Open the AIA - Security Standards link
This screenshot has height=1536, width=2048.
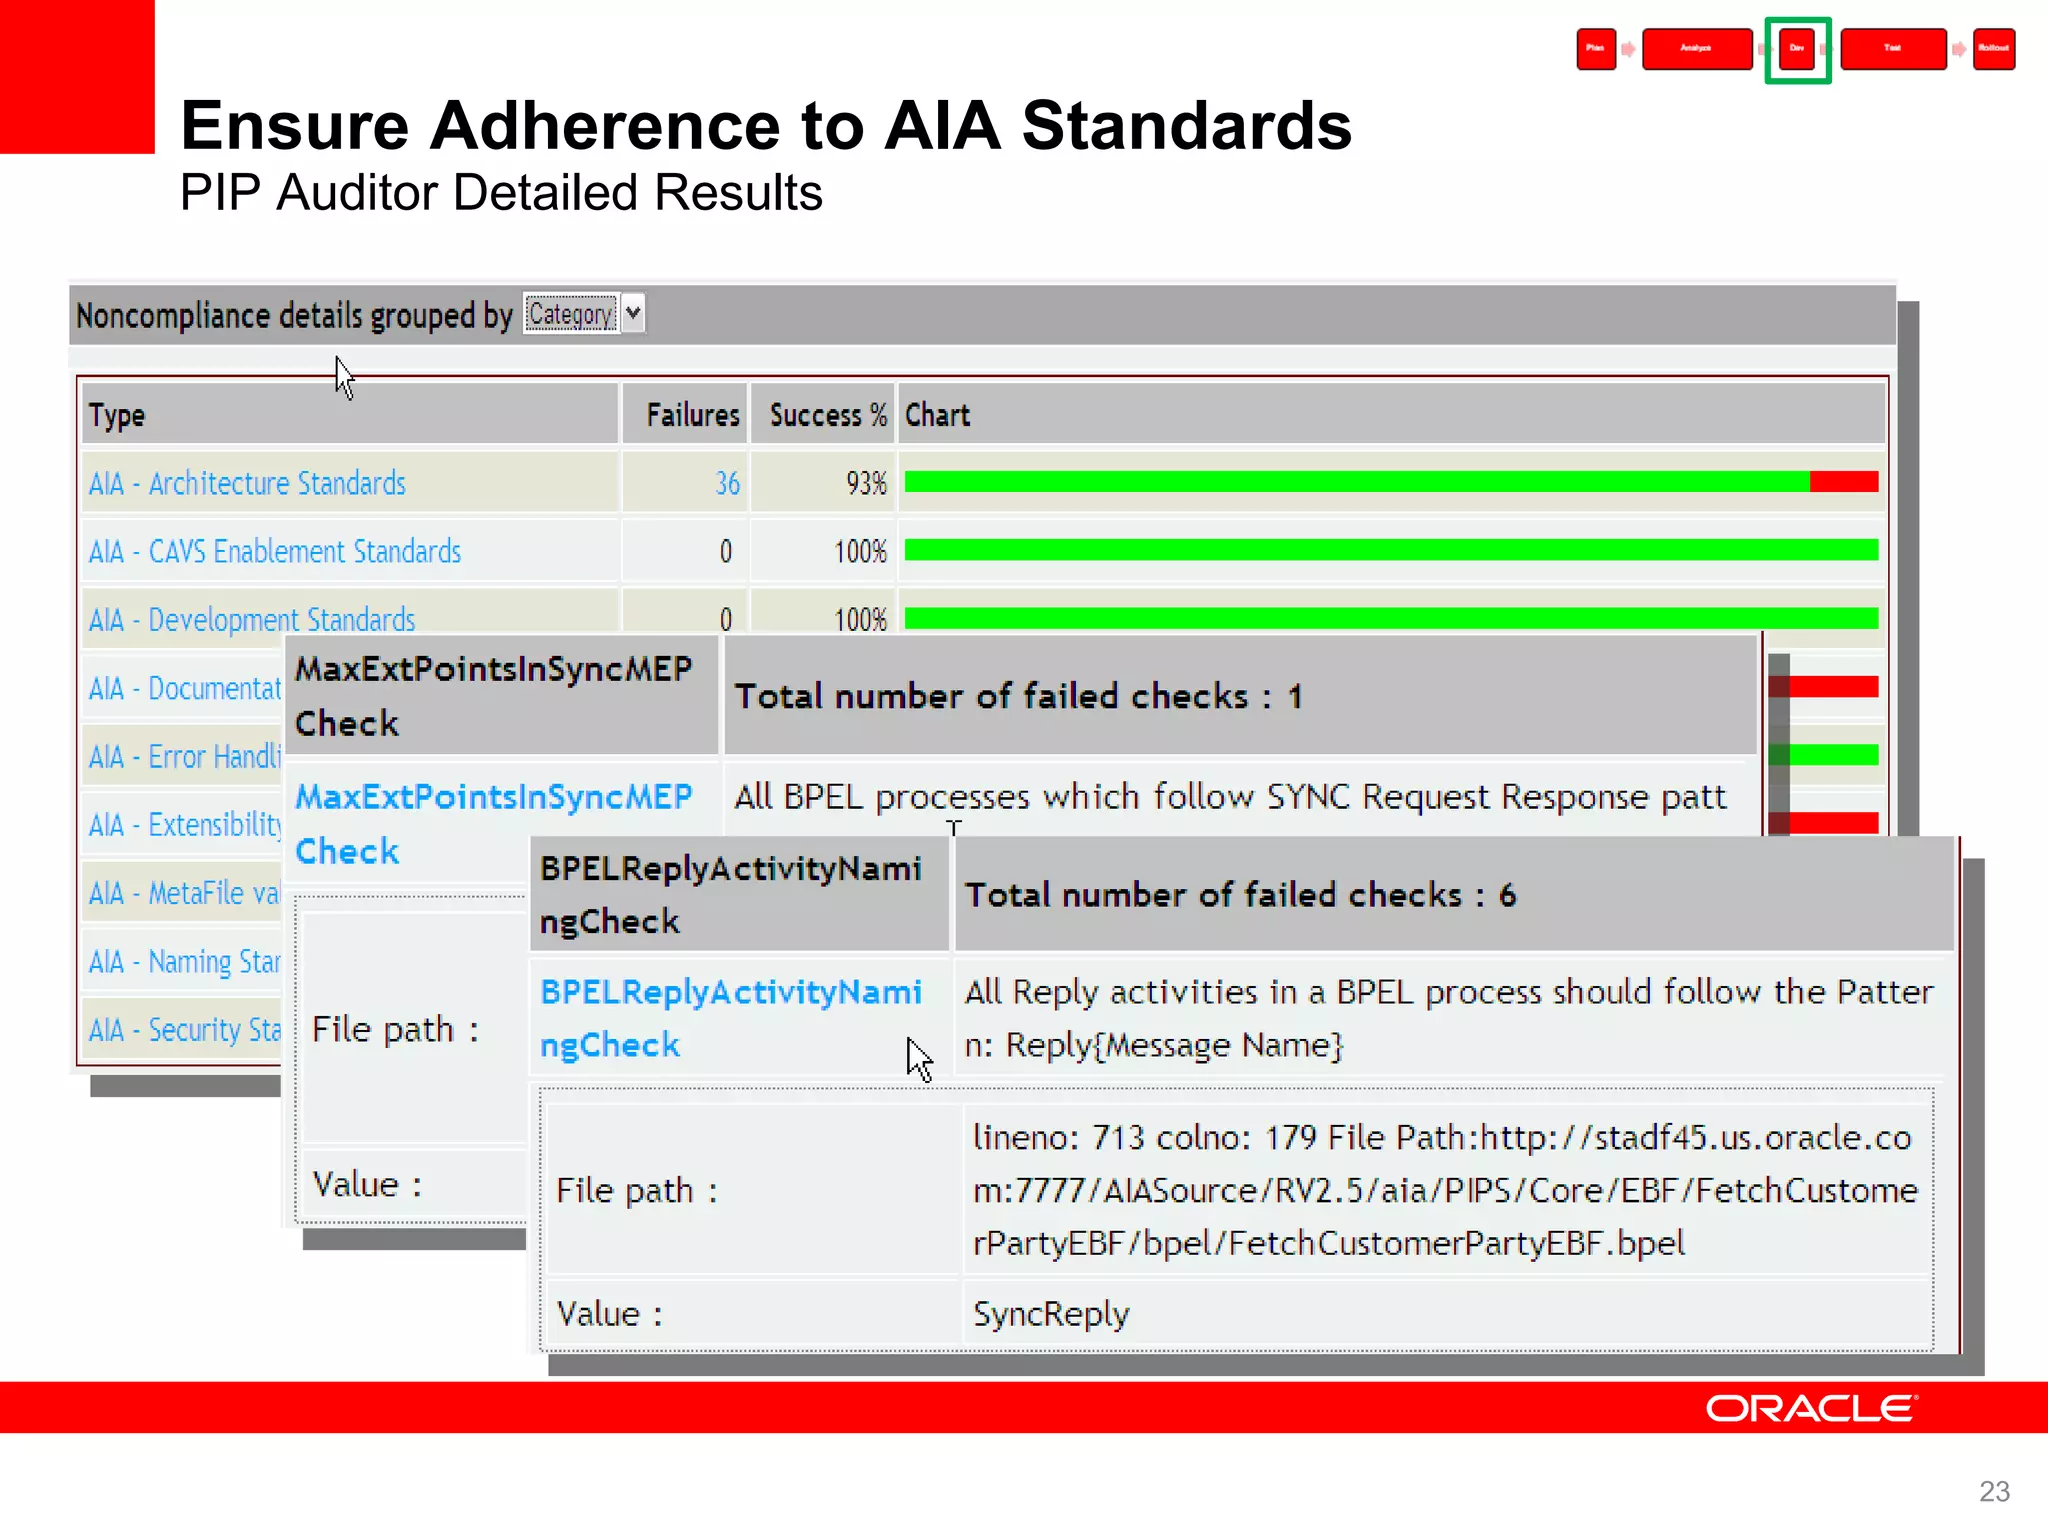(185, 1030)
